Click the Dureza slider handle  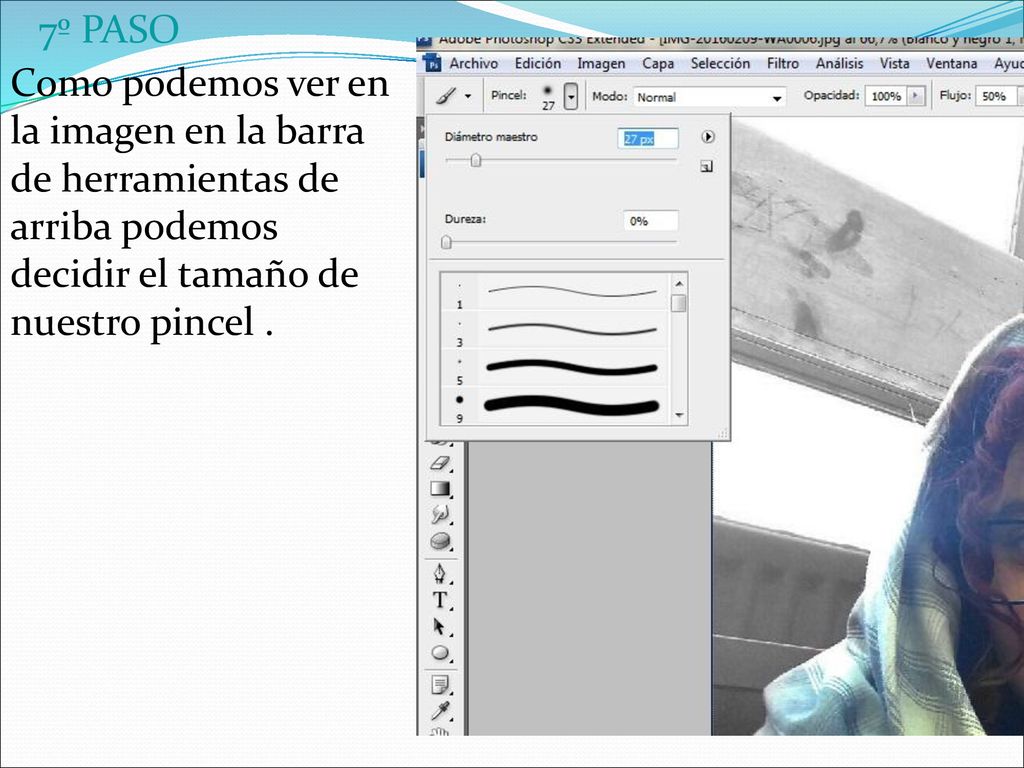(446, 242)
